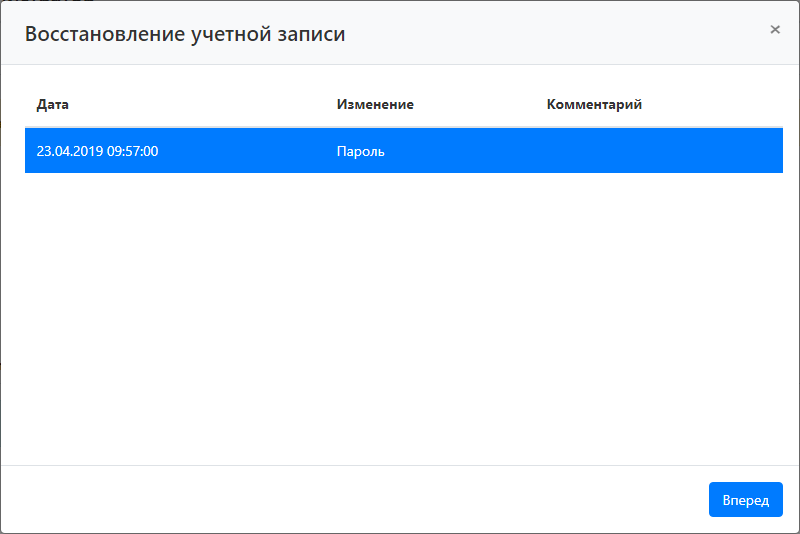Image resolution: width=800 pixels, height=534 pixels.
Task: Click the Дата column header
Action: point(53,104)
